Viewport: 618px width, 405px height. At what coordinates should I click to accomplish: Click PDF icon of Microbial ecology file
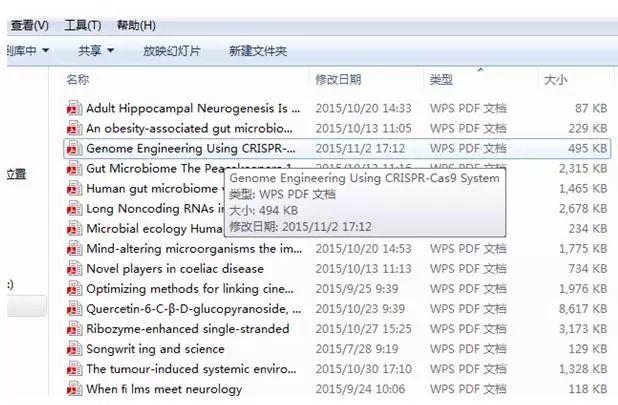pyautogui.click(x=74, y=229)
